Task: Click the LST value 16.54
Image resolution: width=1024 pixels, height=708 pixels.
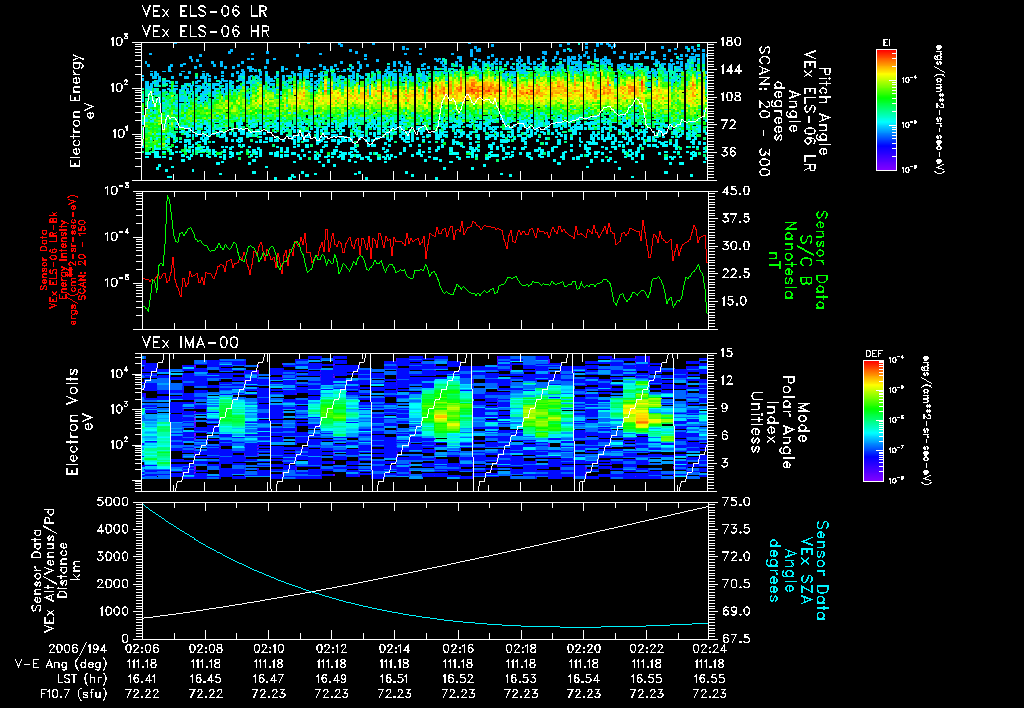Action: tap(584, 679)
